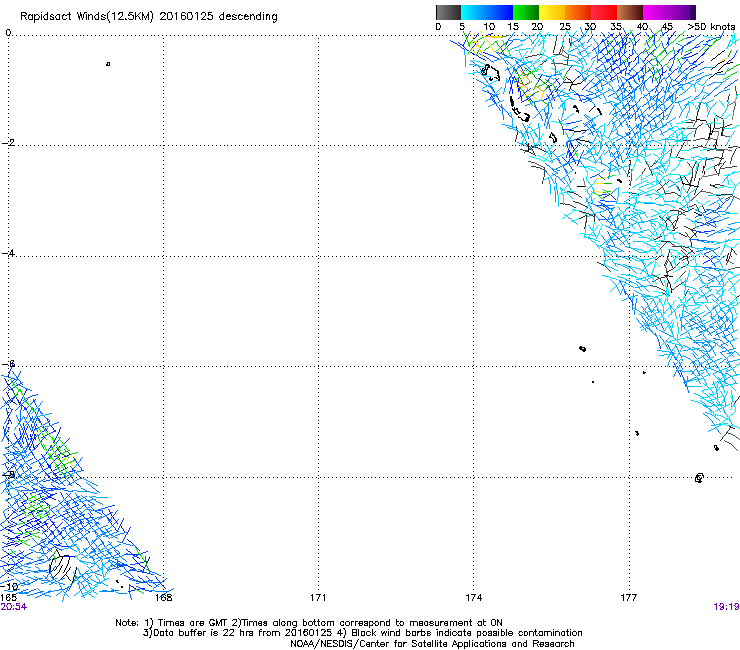Click the island outline on the -8 latitude line

699,478
